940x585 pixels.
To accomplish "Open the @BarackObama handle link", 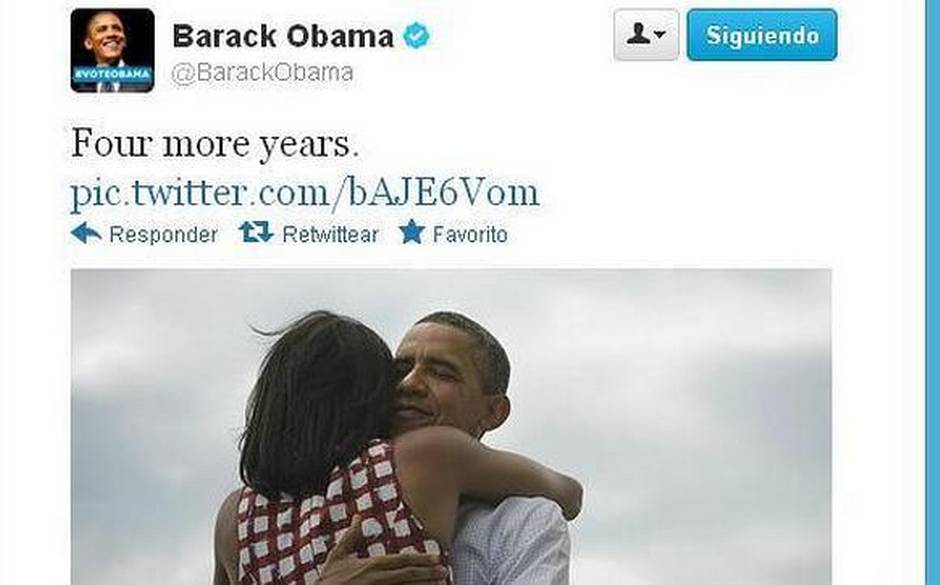I will 263,73.
